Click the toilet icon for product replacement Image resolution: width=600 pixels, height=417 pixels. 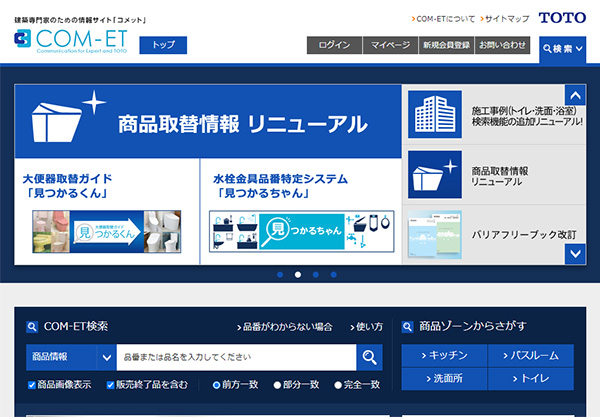(434, 175)
